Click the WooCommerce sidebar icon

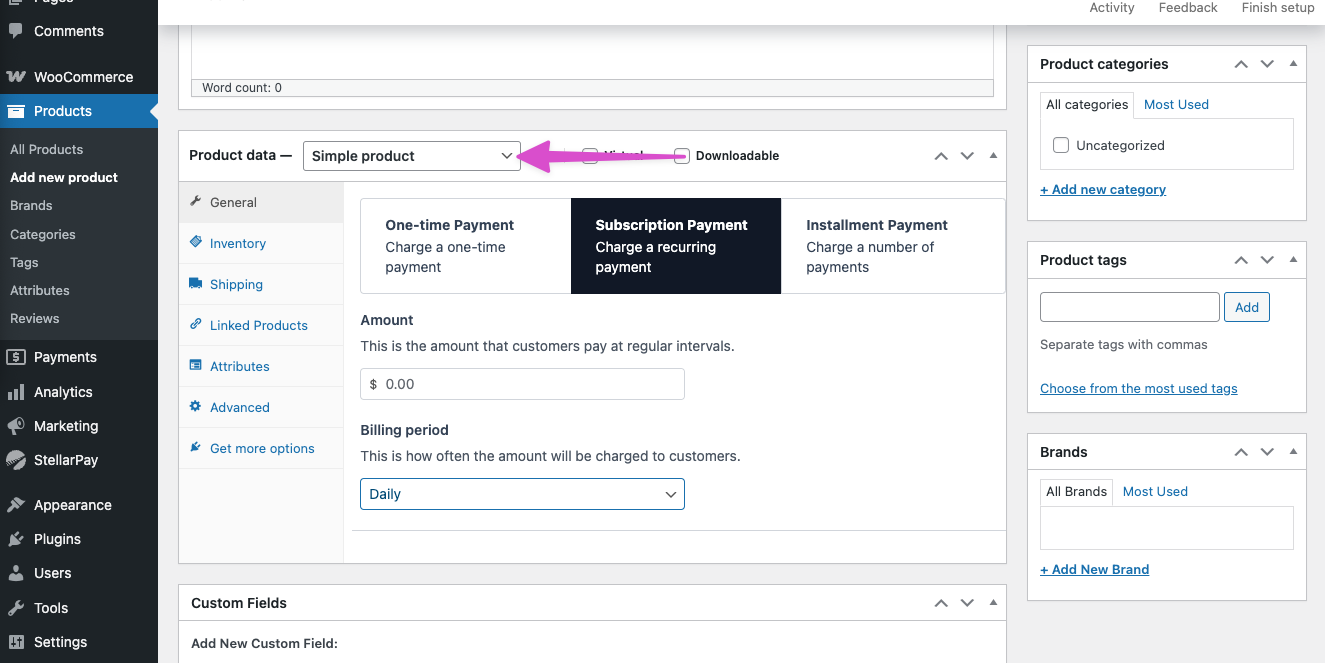(17, 76)
